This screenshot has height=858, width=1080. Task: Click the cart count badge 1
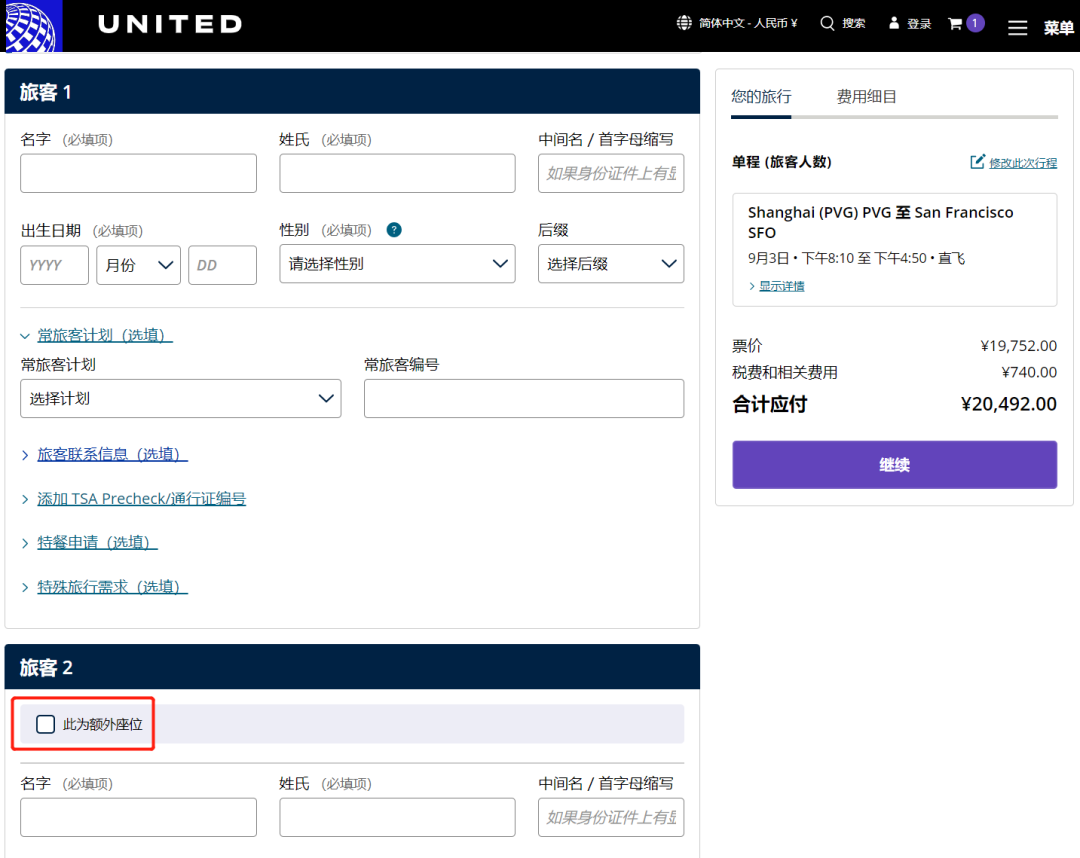click(975, 23)
